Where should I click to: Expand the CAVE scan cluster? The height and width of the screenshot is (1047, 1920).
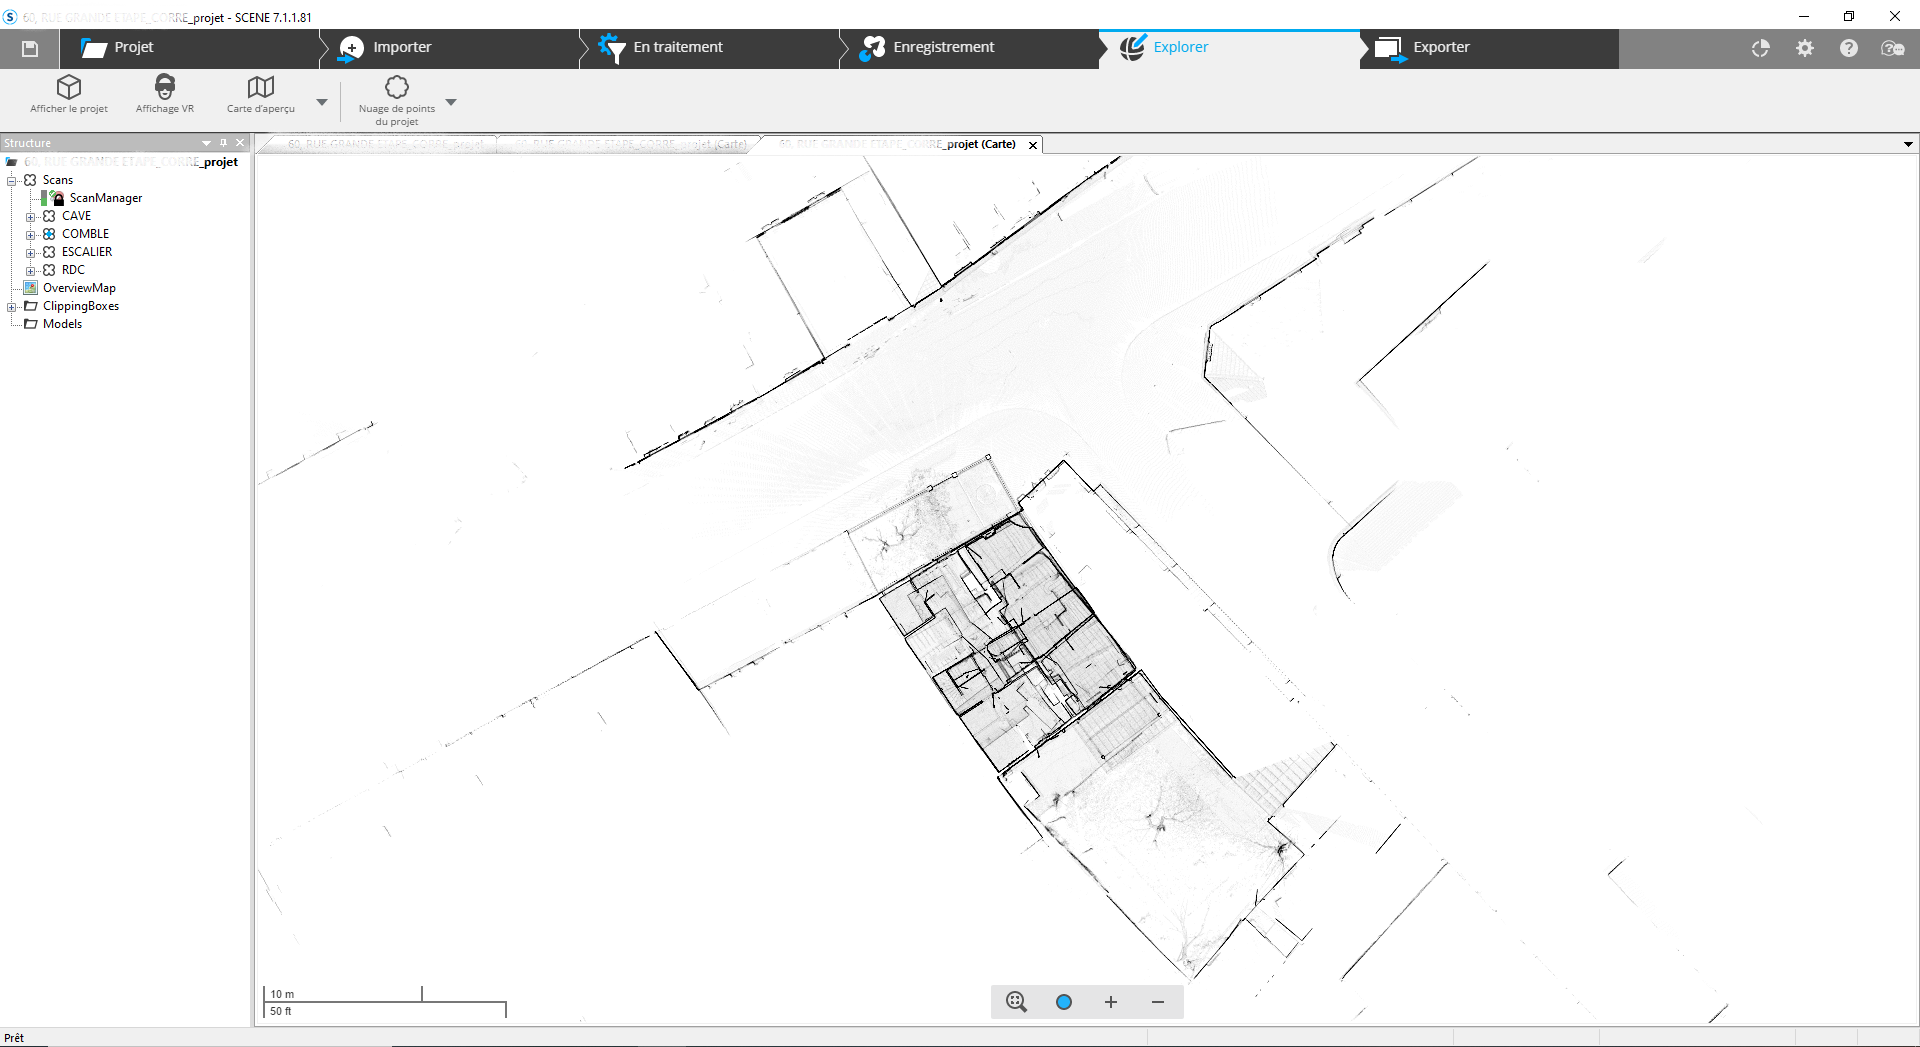(x=31, y=216)
